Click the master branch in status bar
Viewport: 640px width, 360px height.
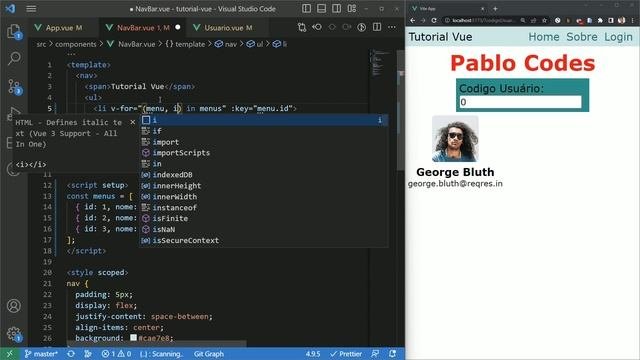[41, 354]
